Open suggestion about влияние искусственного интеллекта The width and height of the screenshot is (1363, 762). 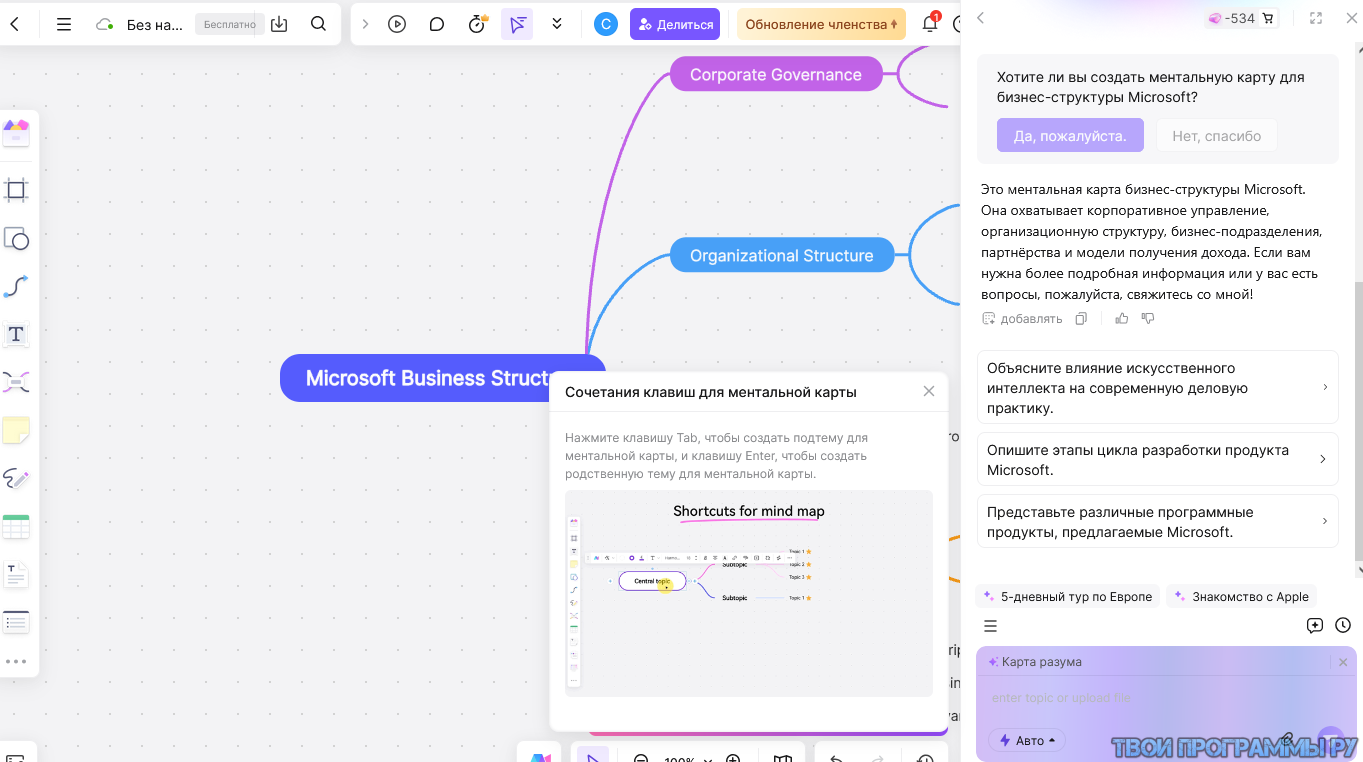pos(1157,387)
